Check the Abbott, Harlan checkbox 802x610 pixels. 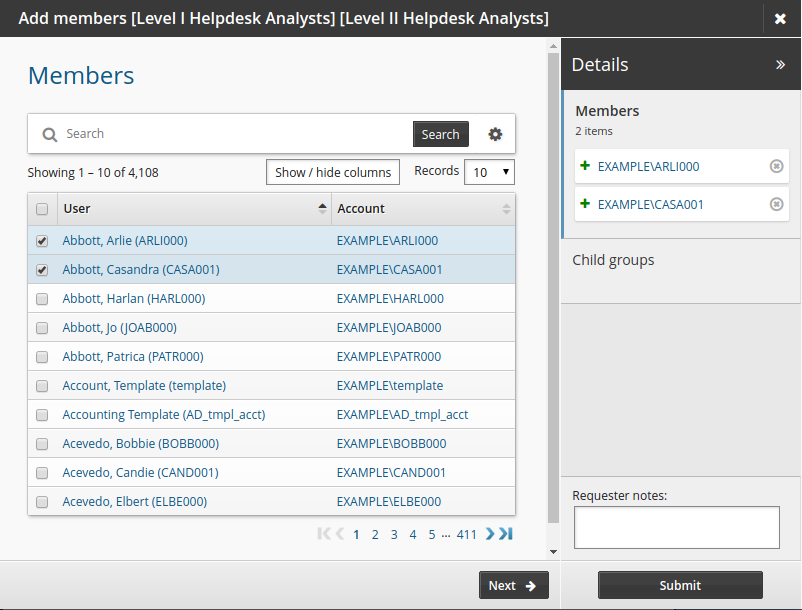coord(42,299)
